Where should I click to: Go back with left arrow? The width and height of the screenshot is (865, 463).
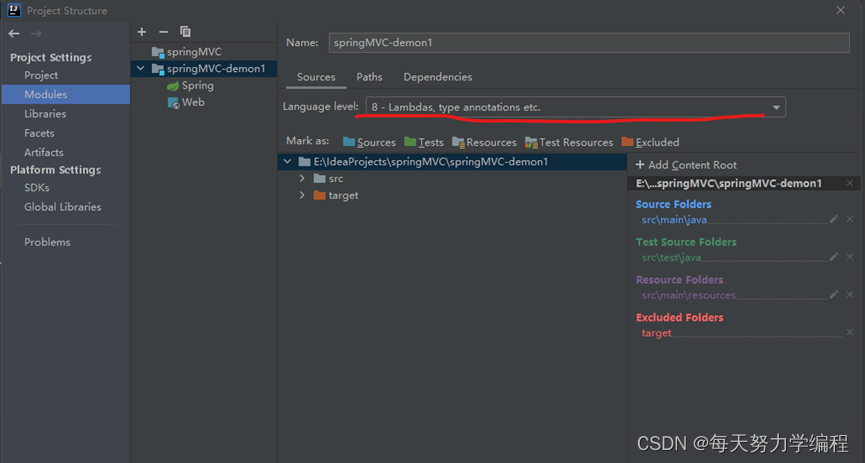click(14, 34)
